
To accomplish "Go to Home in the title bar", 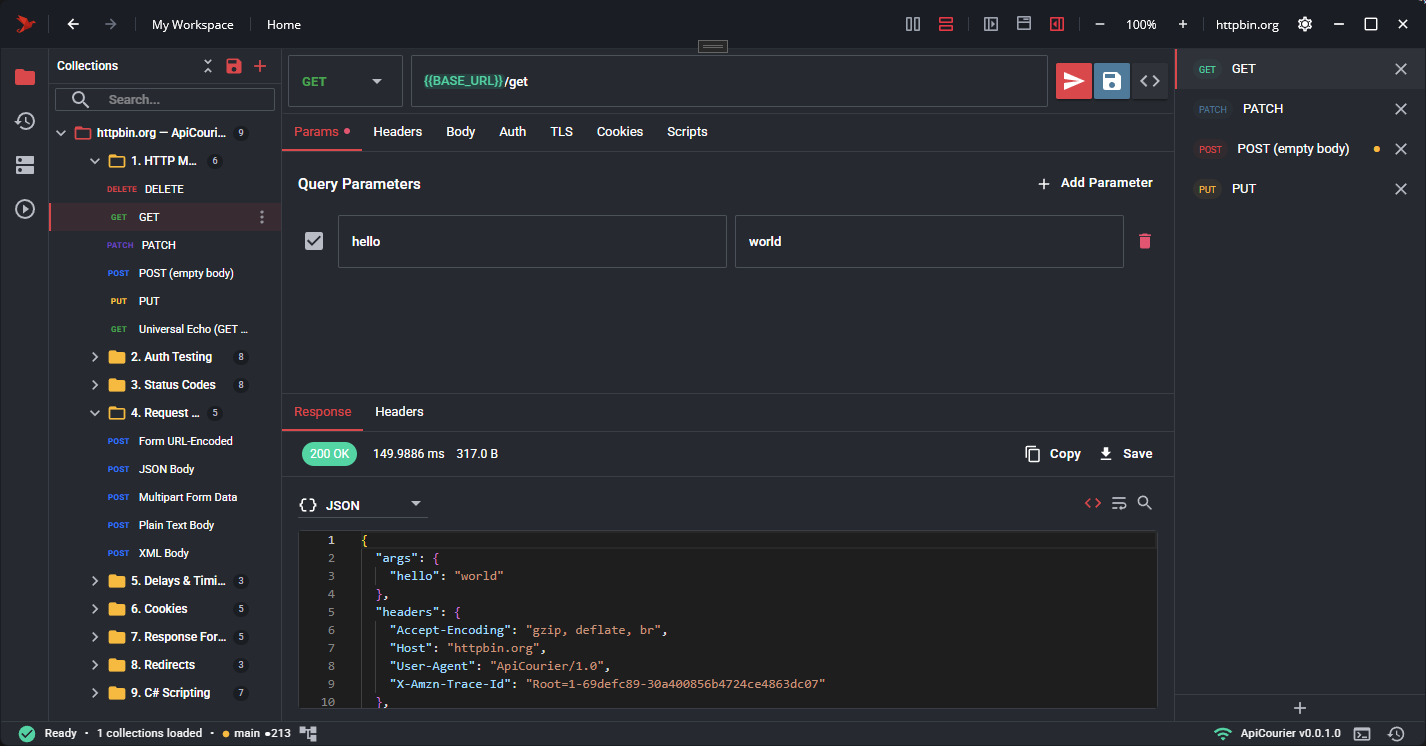I will (284, 24).
